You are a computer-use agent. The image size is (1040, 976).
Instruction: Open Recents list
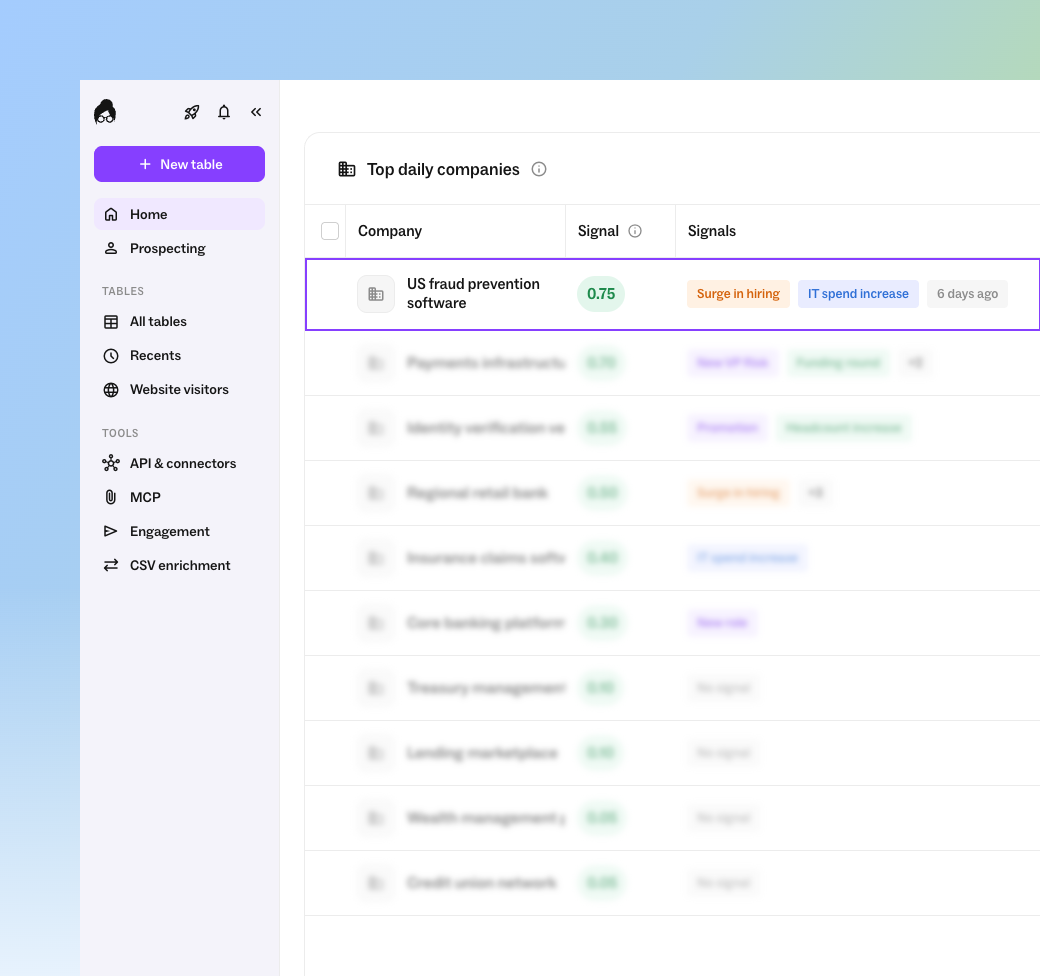pyautogui.click(x=180, y=355)
